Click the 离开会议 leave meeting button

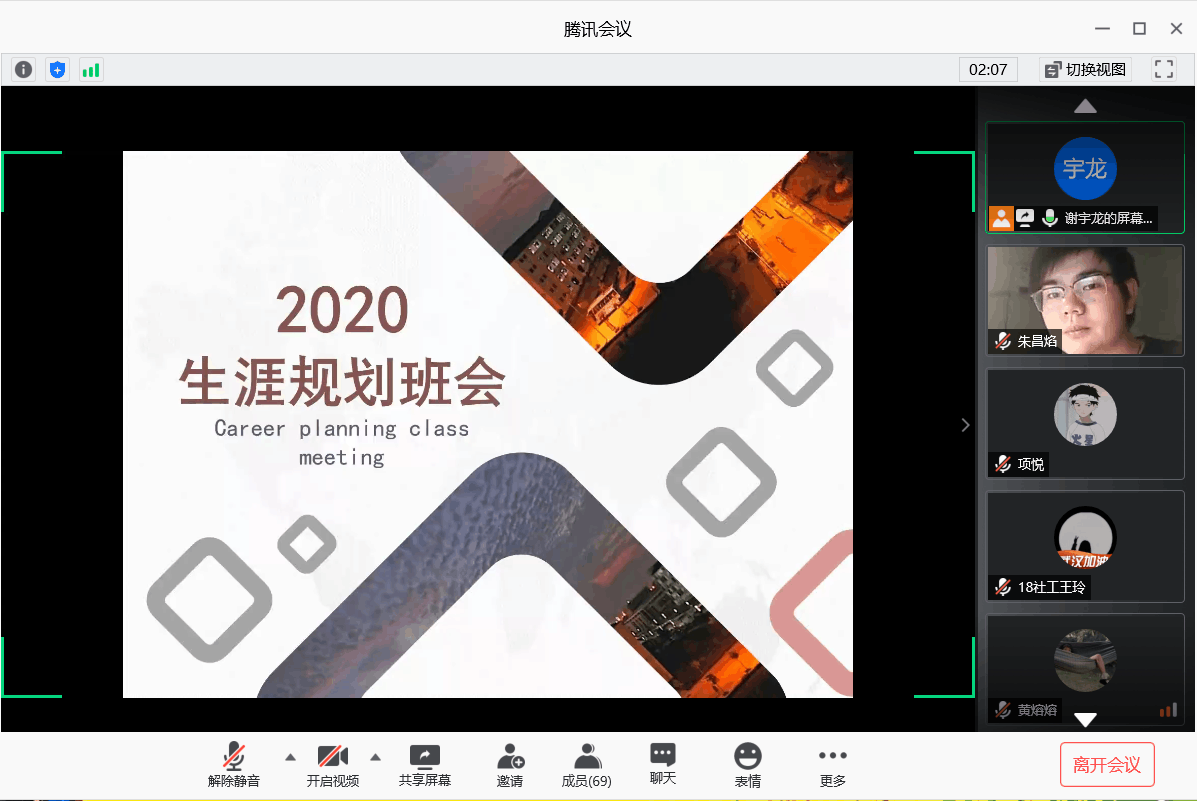pyautogui.click(x=1107, y=765)
